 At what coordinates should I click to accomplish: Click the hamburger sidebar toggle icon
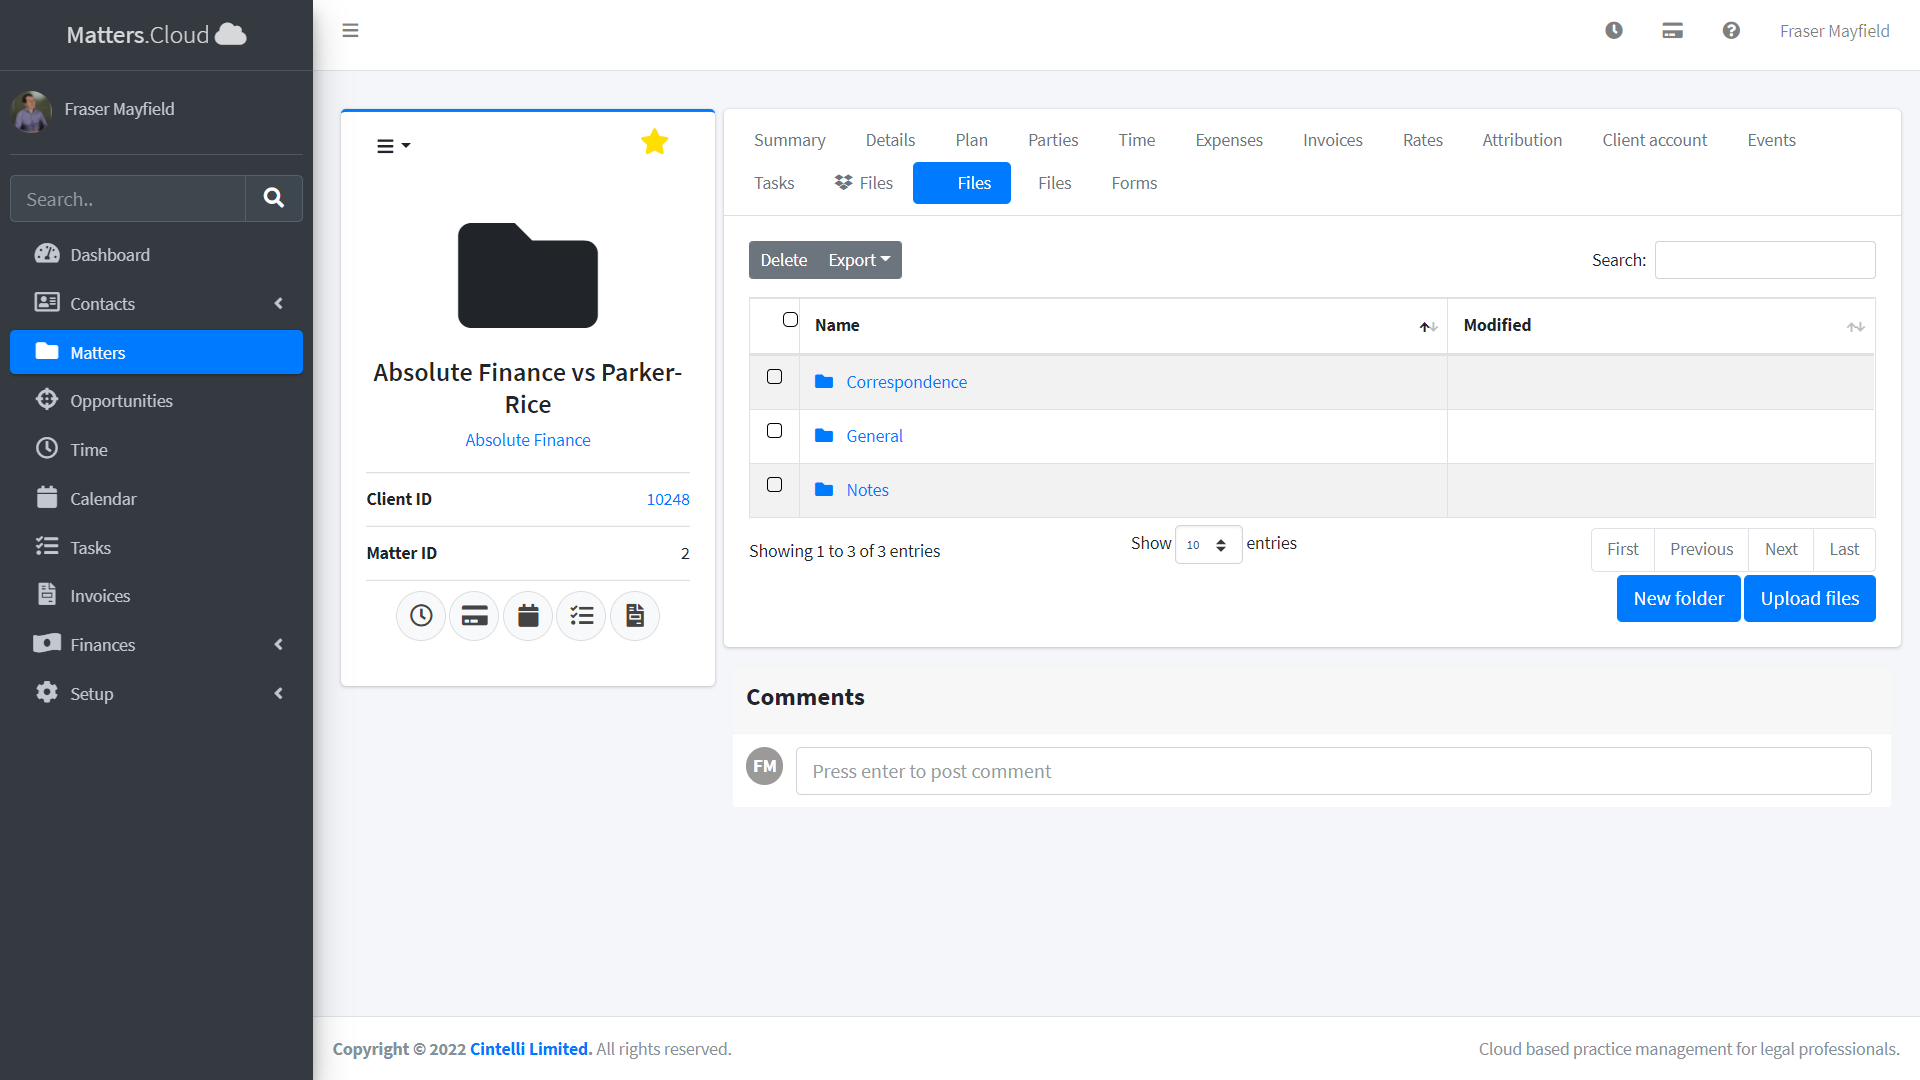[x=350, y=31]
